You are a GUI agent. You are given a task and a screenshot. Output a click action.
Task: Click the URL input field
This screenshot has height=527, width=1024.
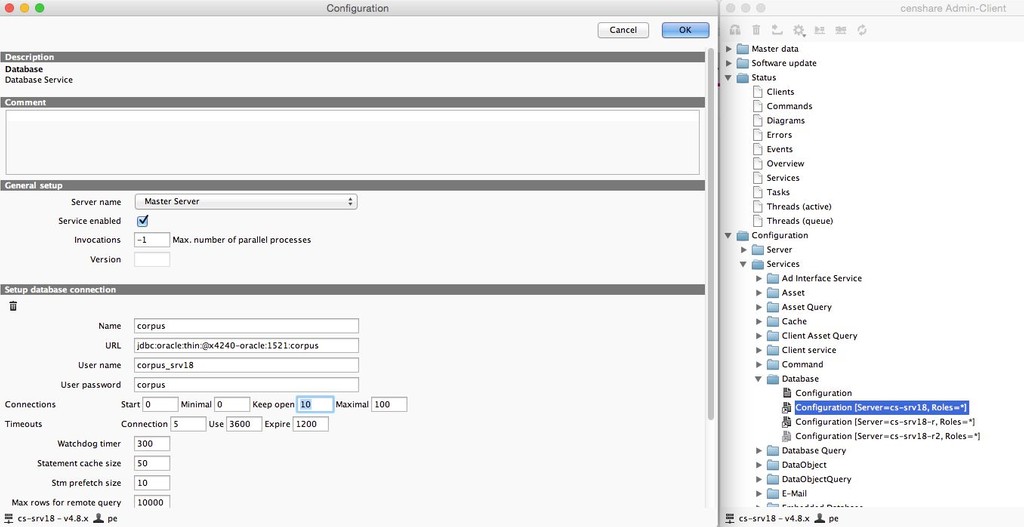tap(246, 345)
